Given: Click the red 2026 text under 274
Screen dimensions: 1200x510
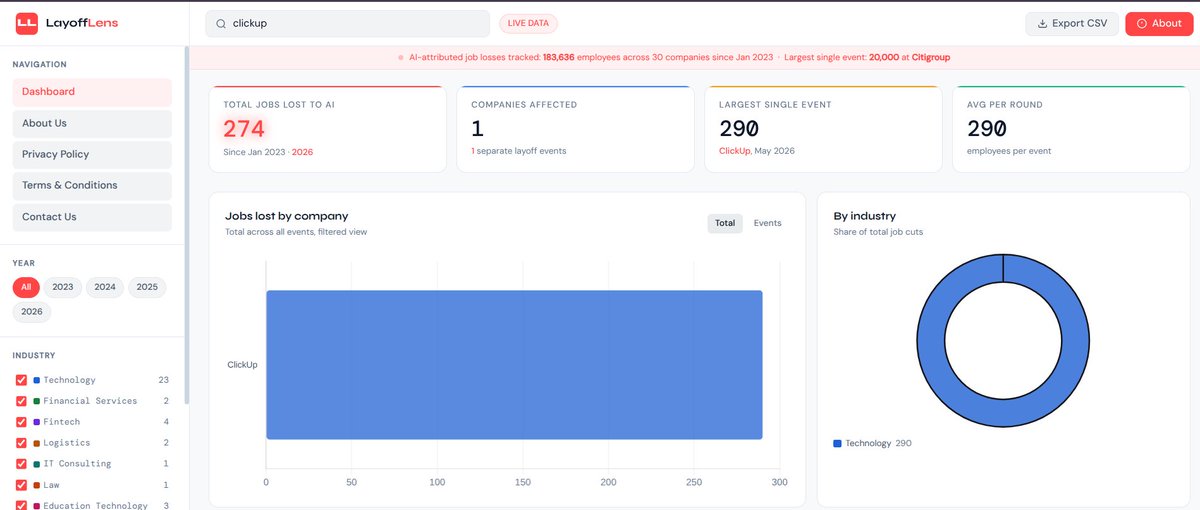Looking at the screenshot, I should (302, 151).
